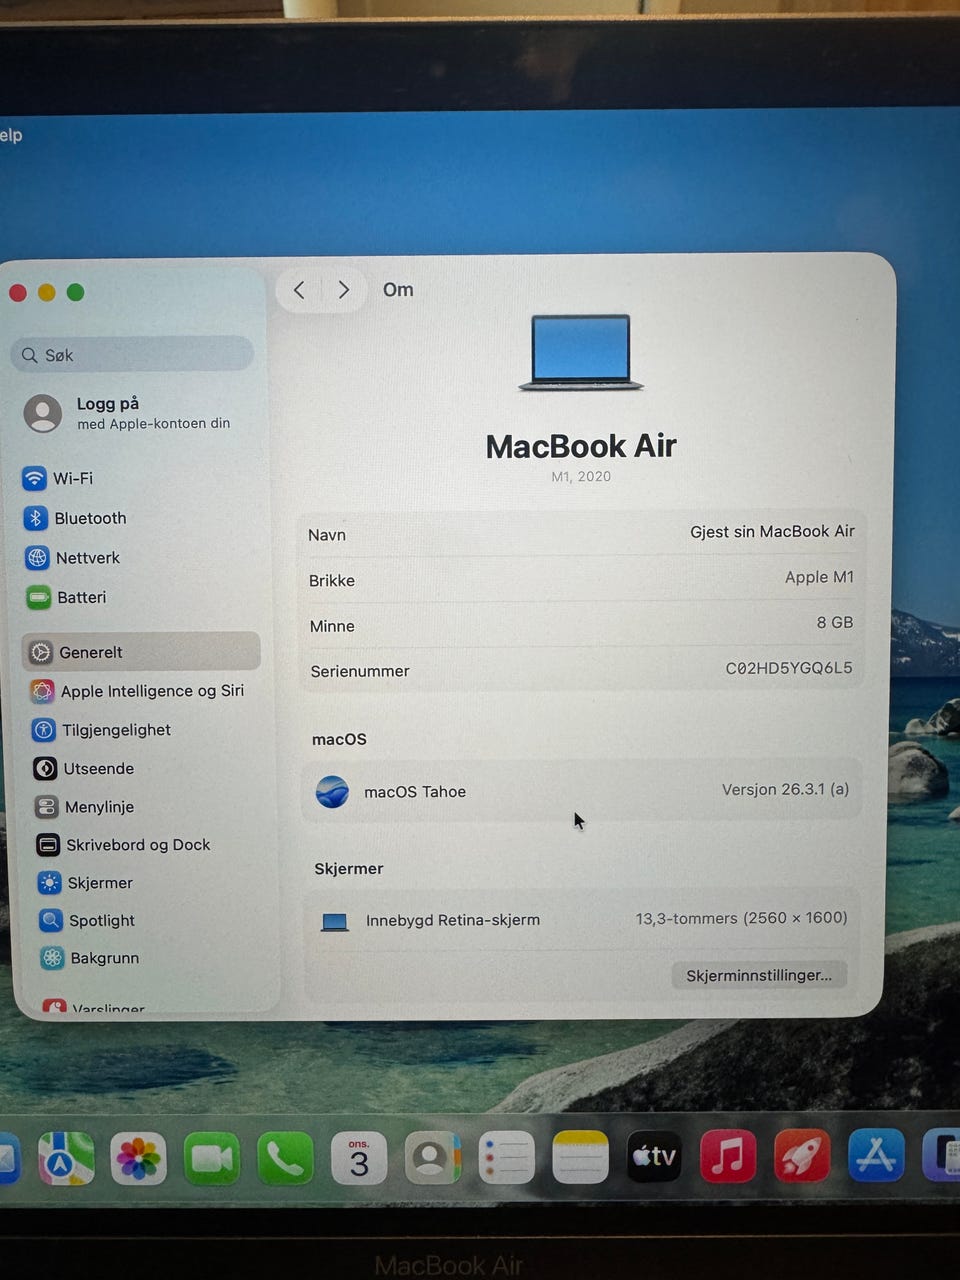Launch Apple TV from the Dock
The image size is (960, 1280).
pos(654,1156)
